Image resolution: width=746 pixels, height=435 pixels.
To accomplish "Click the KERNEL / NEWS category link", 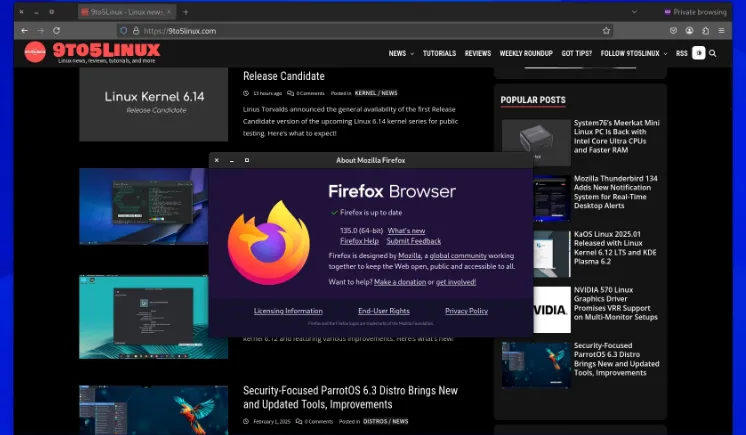I will click(x=376, y=93).
